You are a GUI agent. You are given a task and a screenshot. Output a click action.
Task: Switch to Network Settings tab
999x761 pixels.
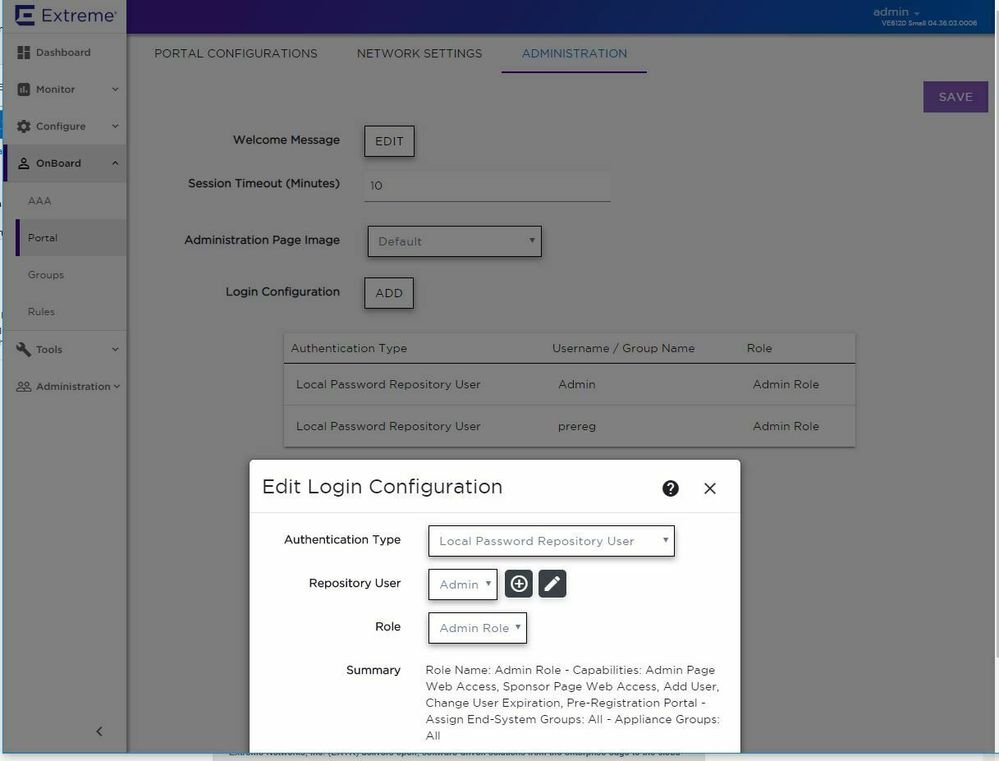(x=419, y=54)
